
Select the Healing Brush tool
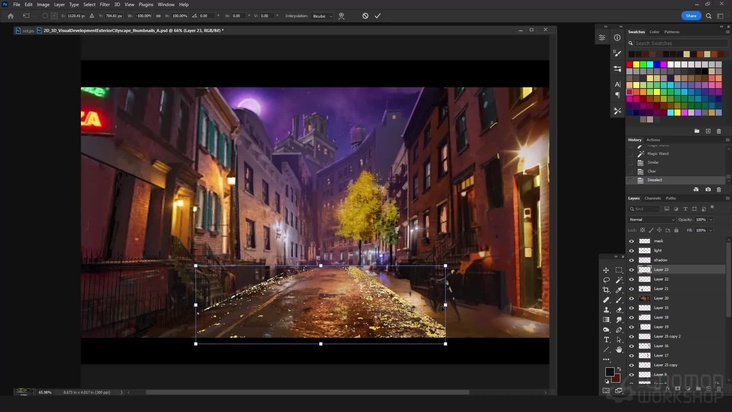[x=606, y=300]
